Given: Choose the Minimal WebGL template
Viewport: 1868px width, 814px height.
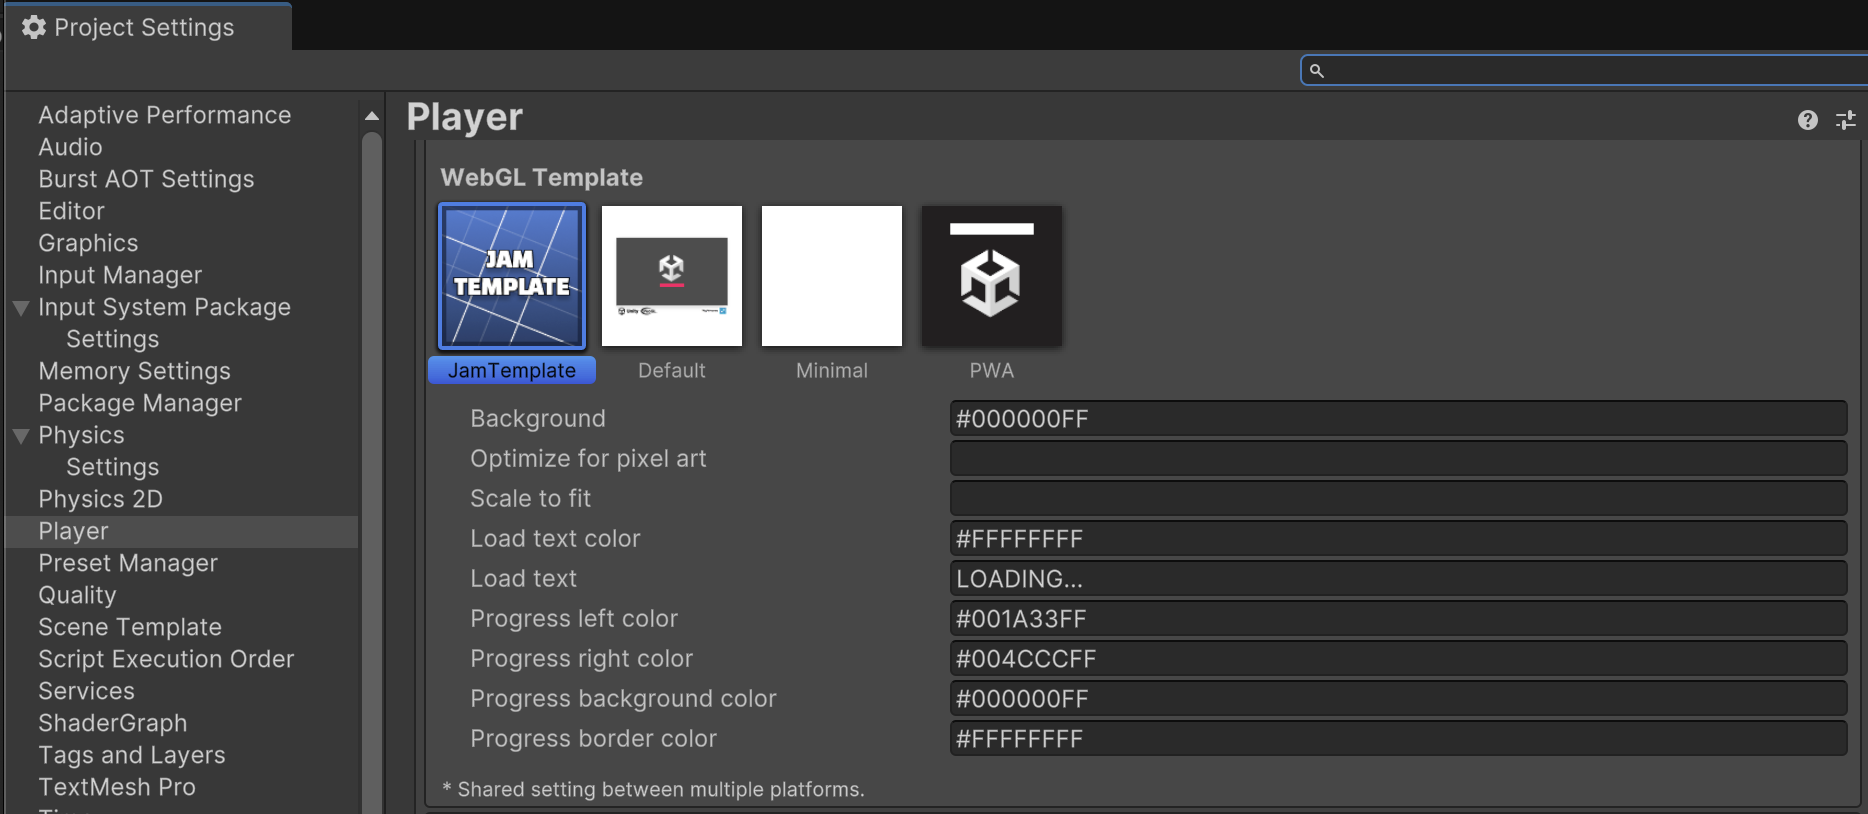Looking at the screenshot, I should click(x=832, y=276).
